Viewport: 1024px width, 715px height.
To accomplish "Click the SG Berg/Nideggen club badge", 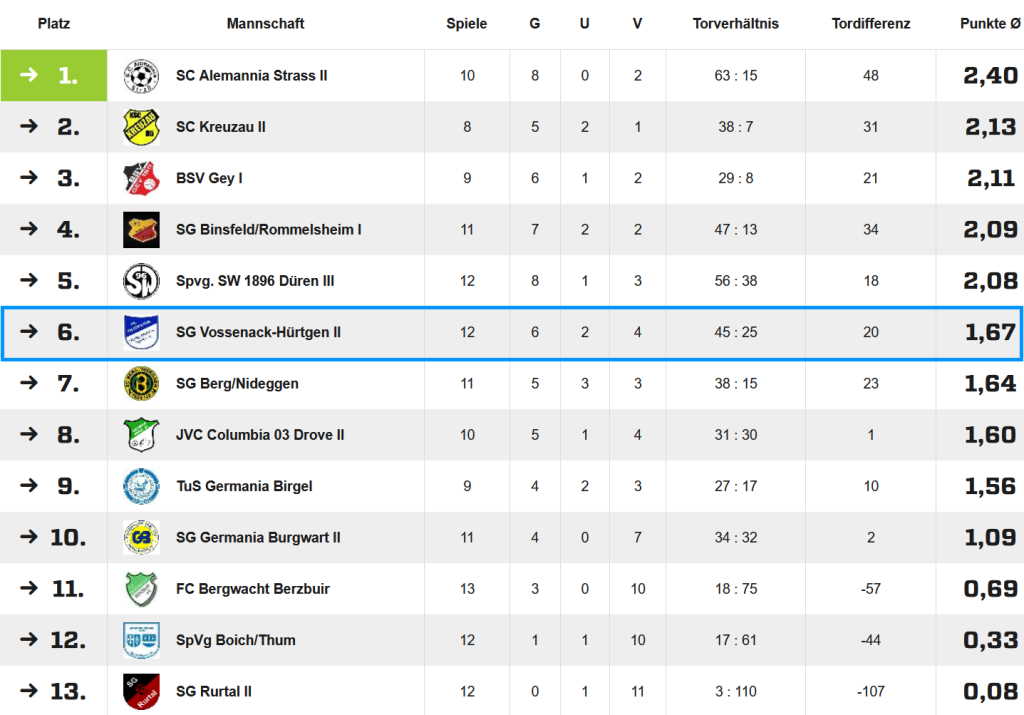I will point(141,383).
